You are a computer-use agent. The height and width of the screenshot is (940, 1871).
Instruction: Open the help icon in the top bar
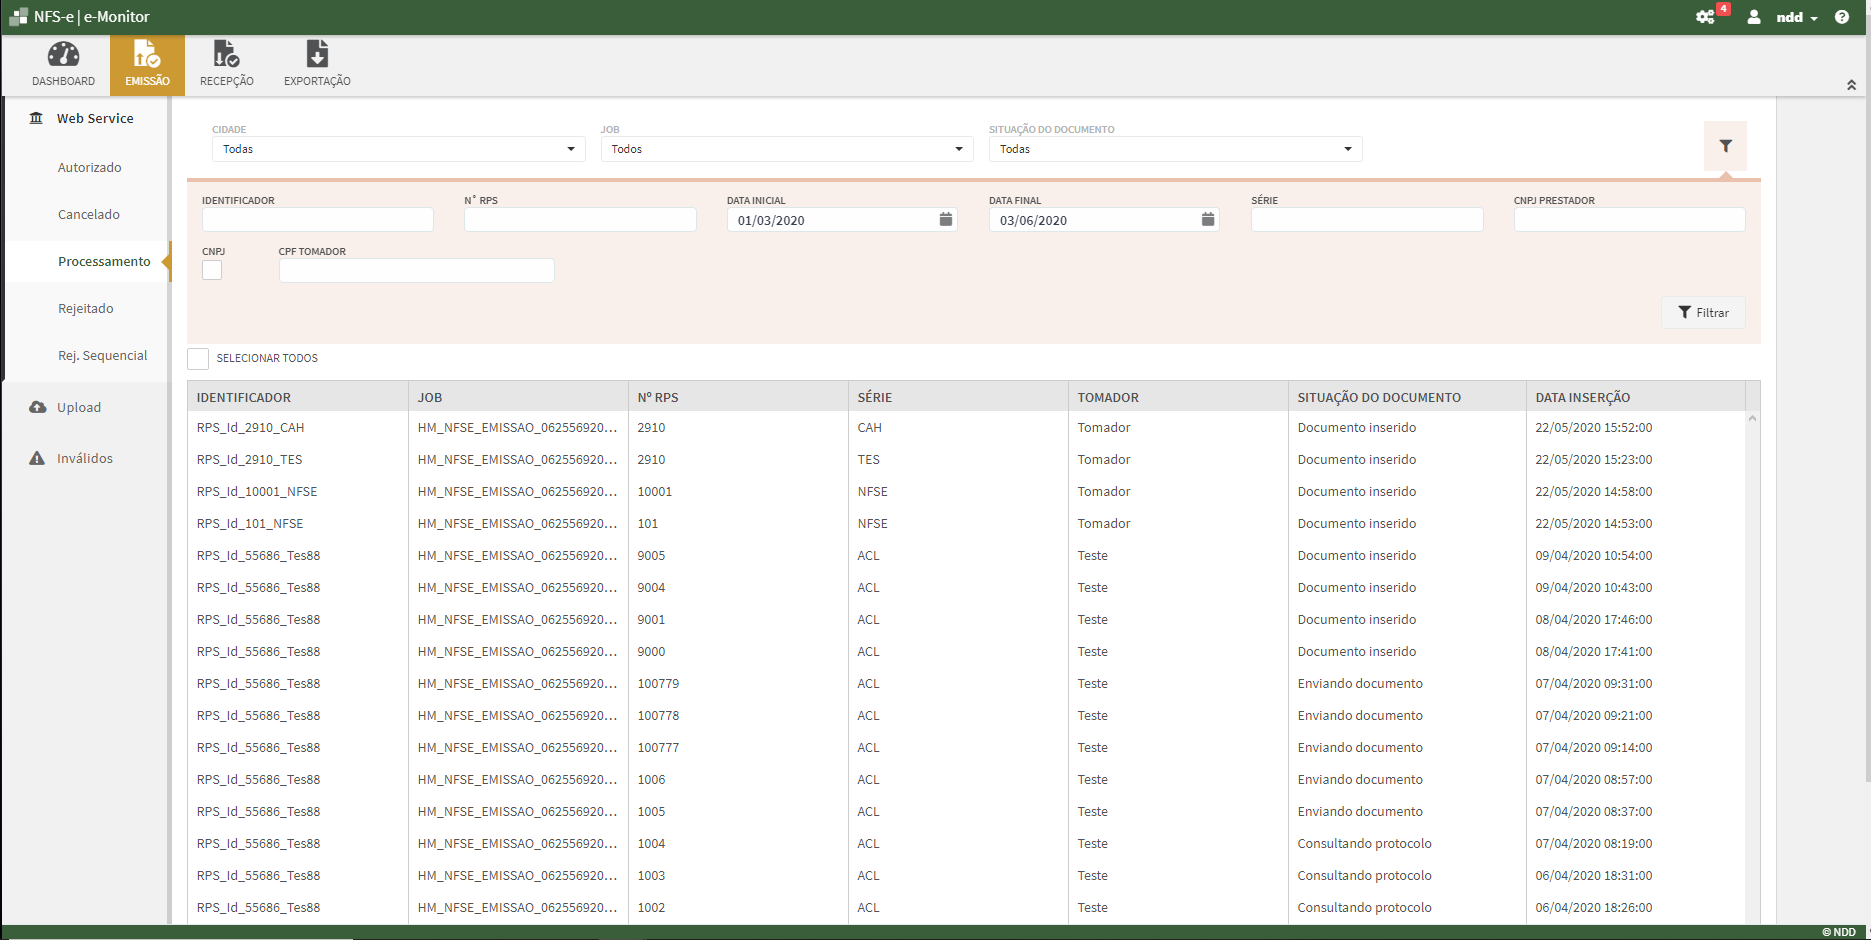tap(1843, 16)
